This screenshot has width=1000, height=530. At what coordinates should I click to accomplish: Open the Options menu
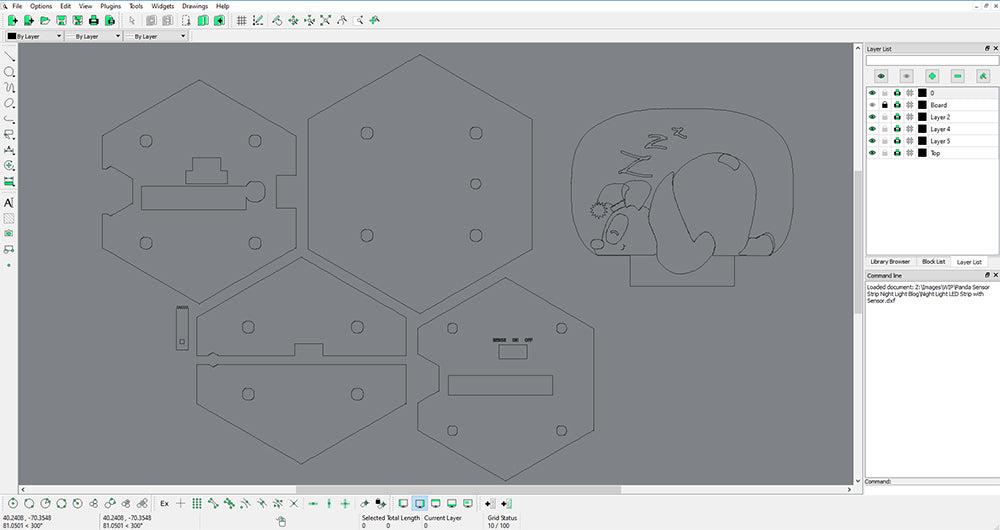coord(41,6)
